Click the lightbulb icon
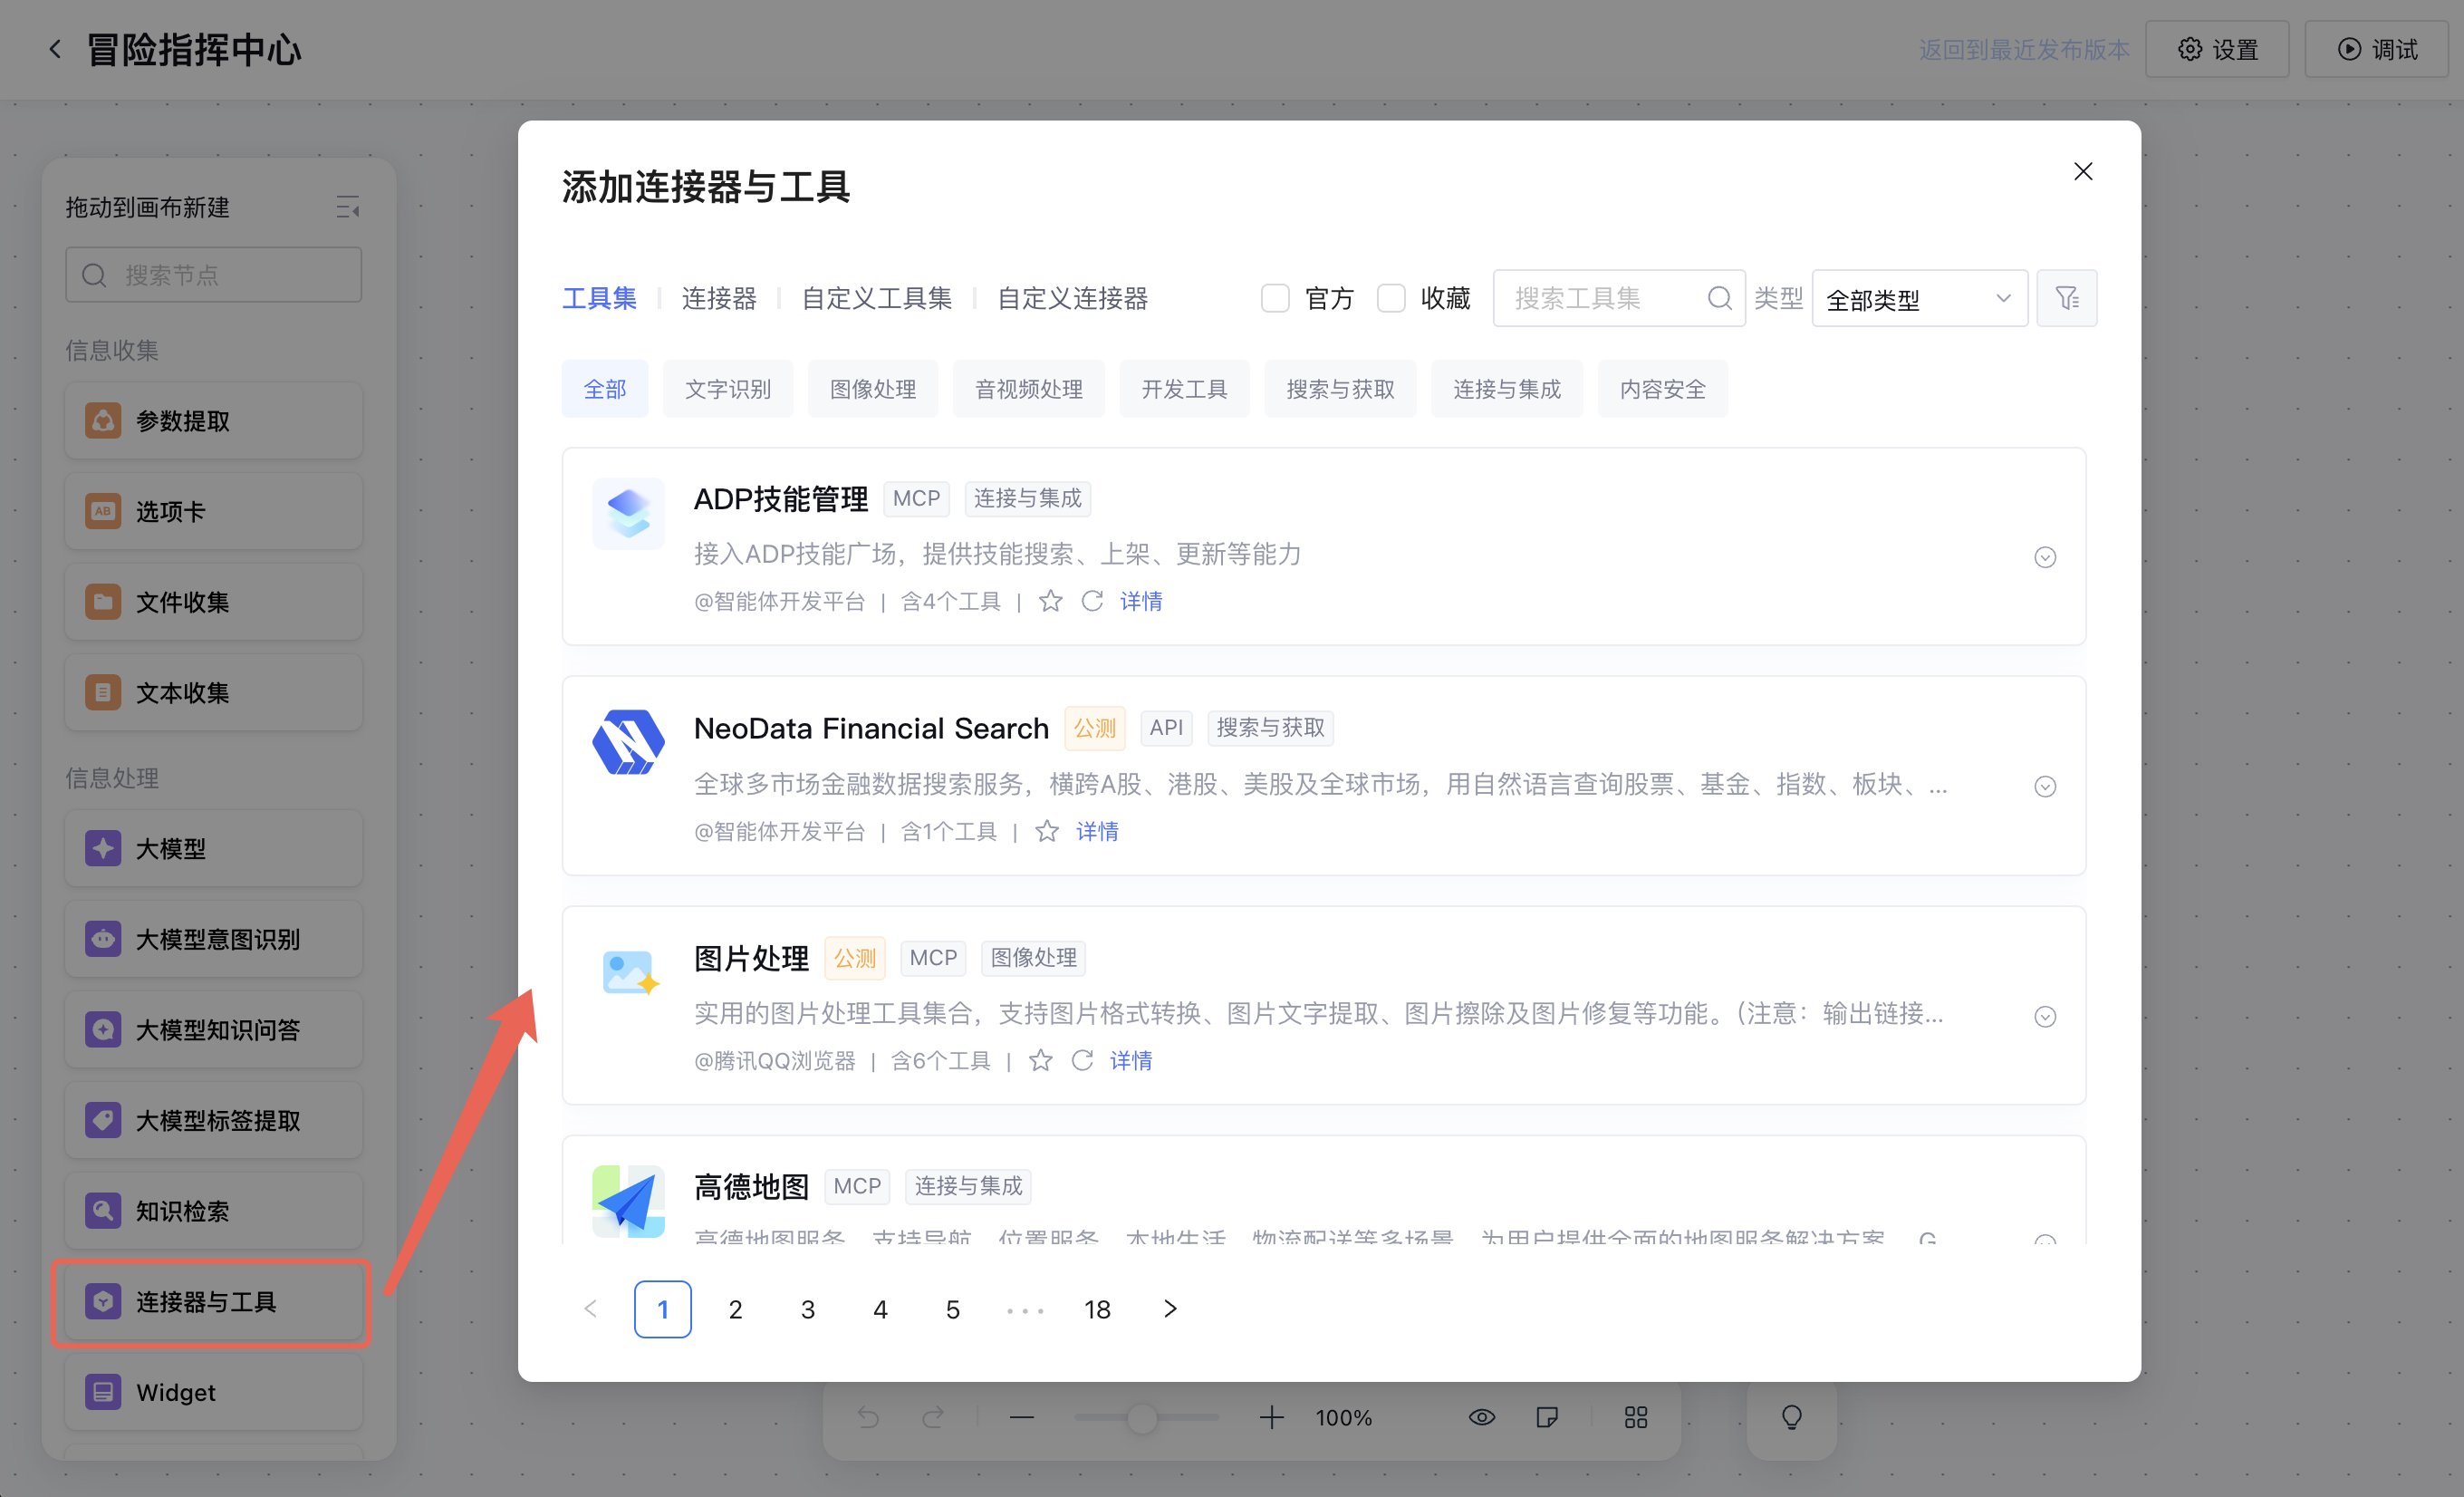The height and width of the screenshot is (1497, 2464). point(1791,1417)
